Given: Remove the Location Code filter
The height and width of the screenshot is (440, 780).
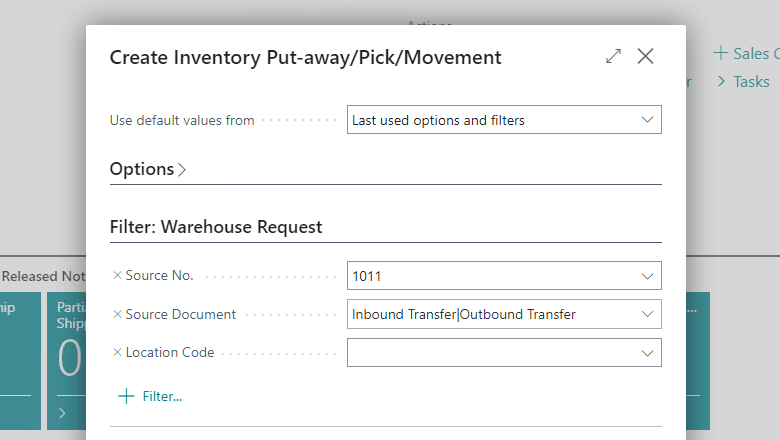Looking at the screenshot, I should 117,352.
